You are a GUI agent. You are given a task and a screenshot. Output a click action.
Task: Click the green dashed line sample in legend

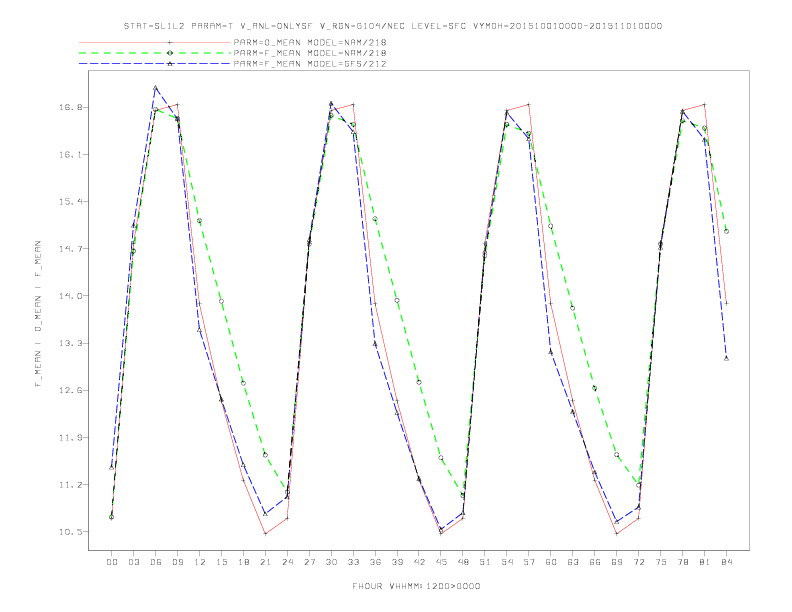pos(155,53)
